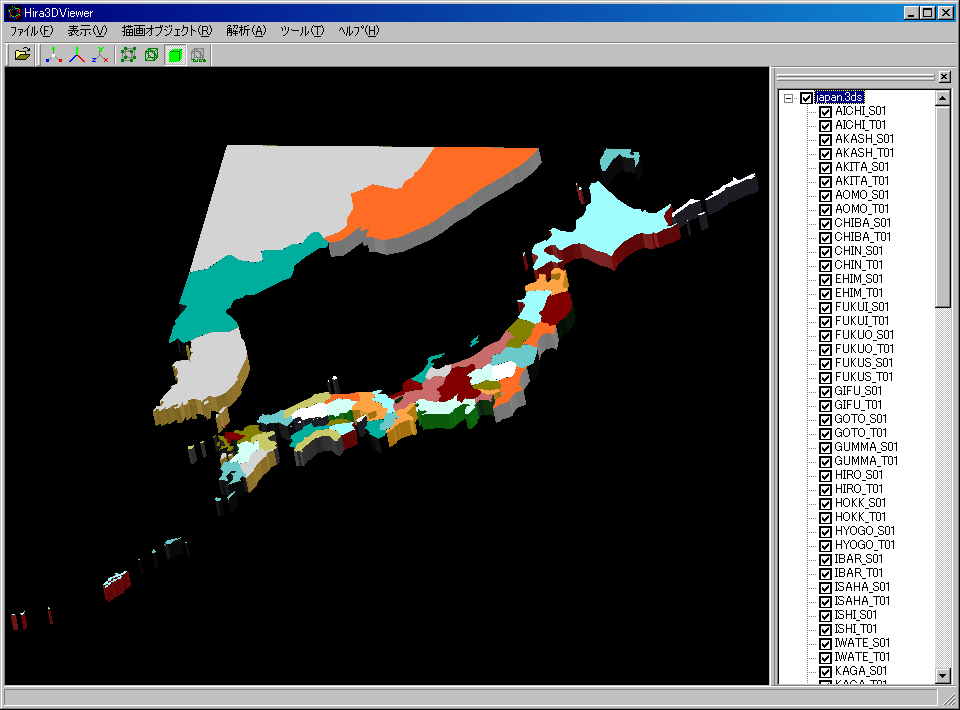
Task: Select the GUMMA_S01 tree item label
Action: pos(866,447)
